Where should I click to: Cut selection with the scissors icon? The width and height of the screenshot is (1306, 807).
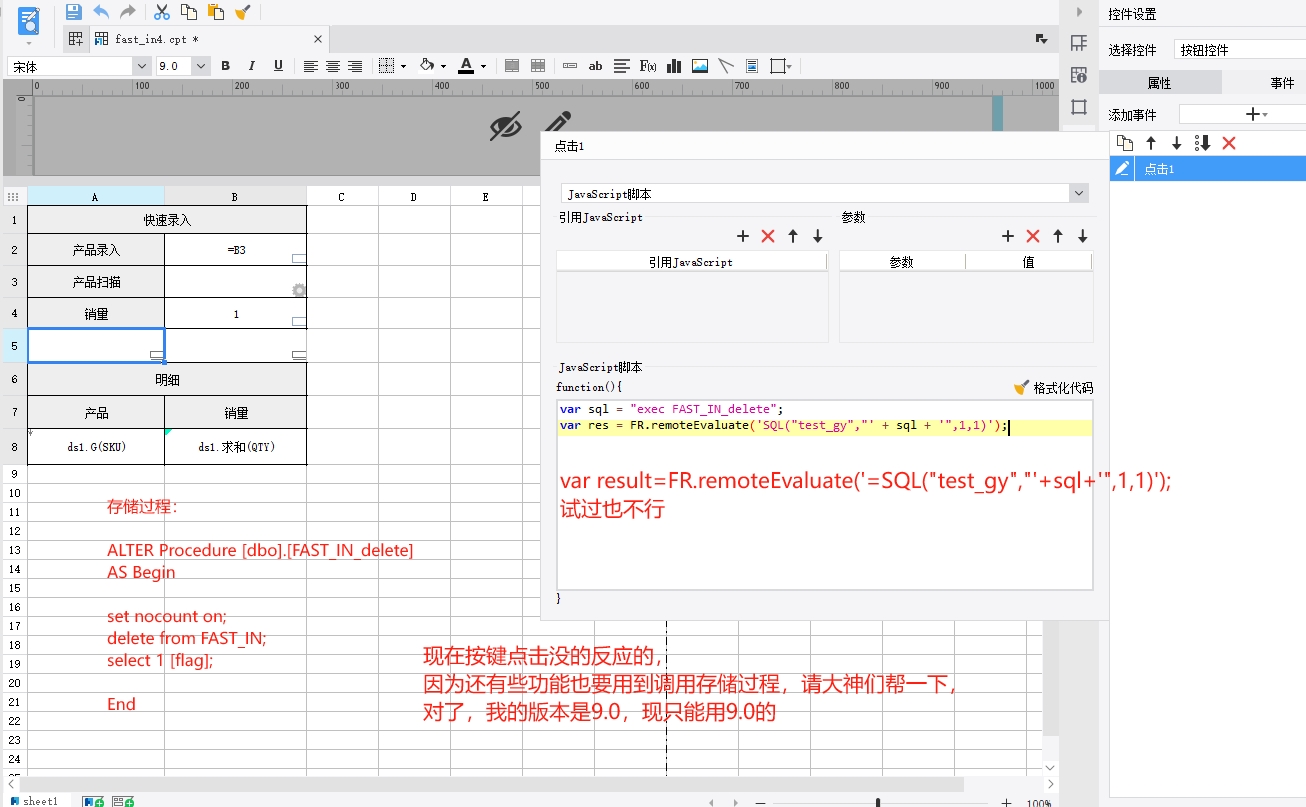(162, 12)
